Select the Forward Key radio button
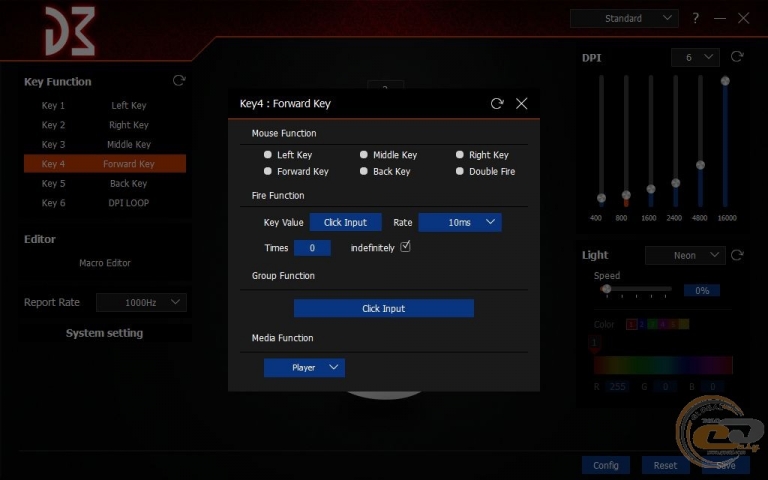Image resolution: width=768 pixels, height=480 pixels. click(267, 171)
